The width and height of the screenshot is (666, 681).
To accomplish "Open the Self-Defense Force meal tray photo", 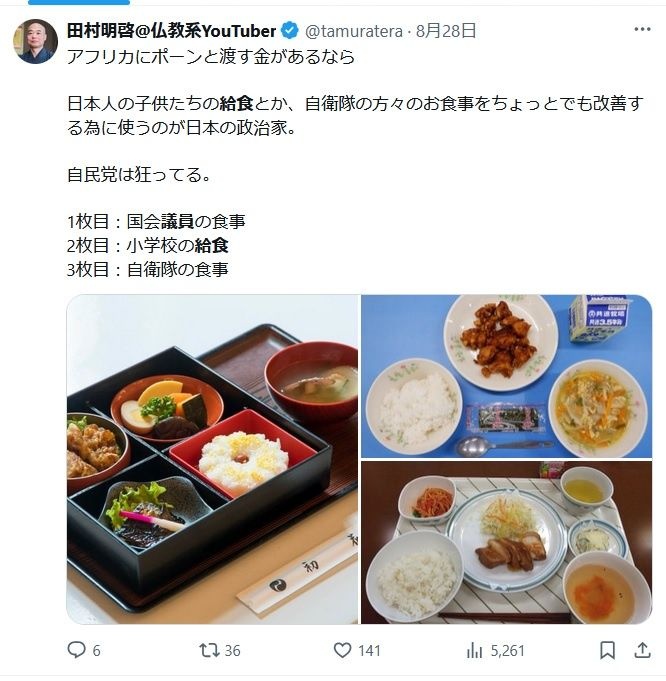I will coord(507,542).
